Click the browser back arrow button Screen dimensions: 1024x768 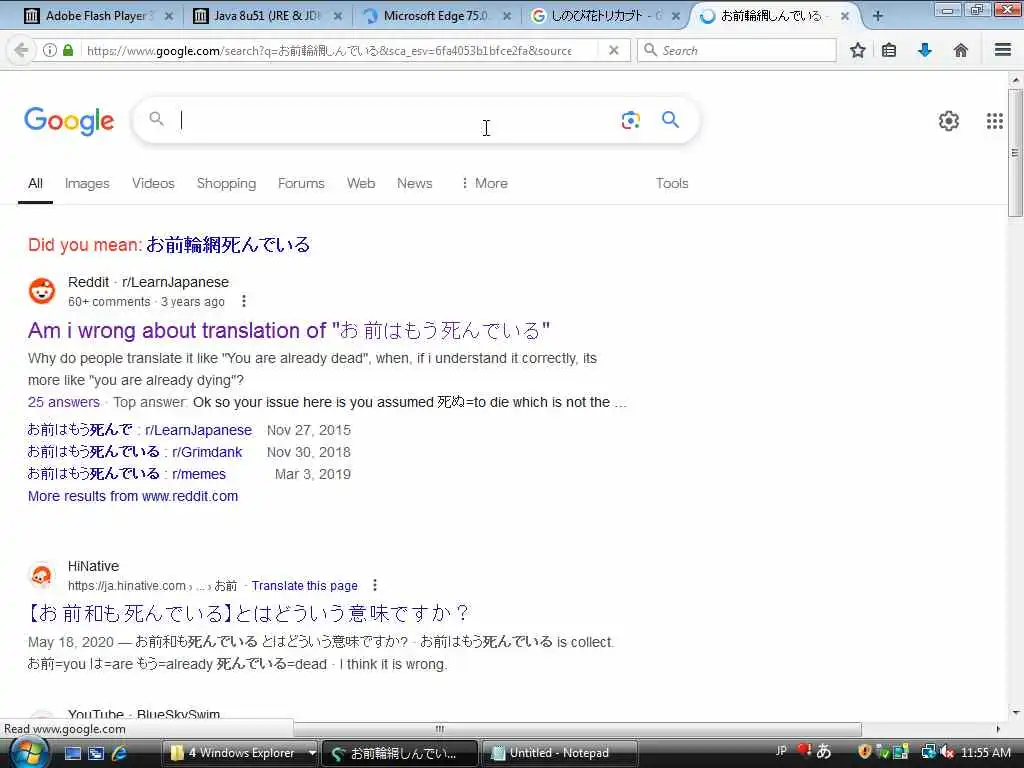20,50
